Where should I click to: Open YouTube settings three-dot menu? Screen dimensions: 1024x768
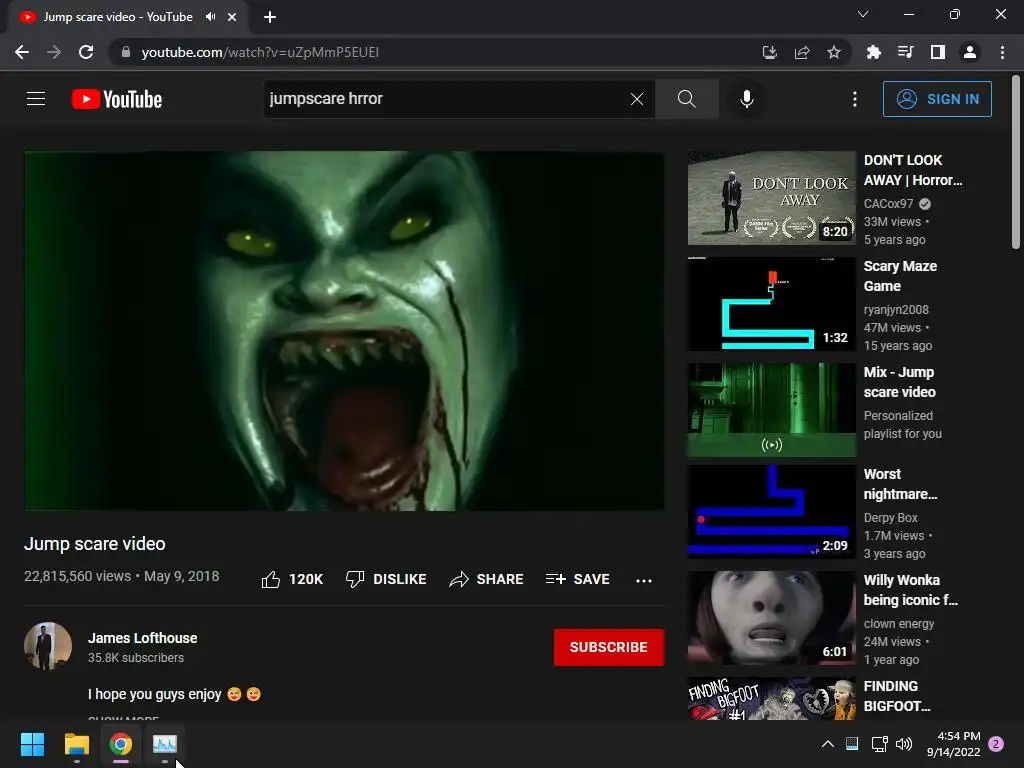point(854,99)
